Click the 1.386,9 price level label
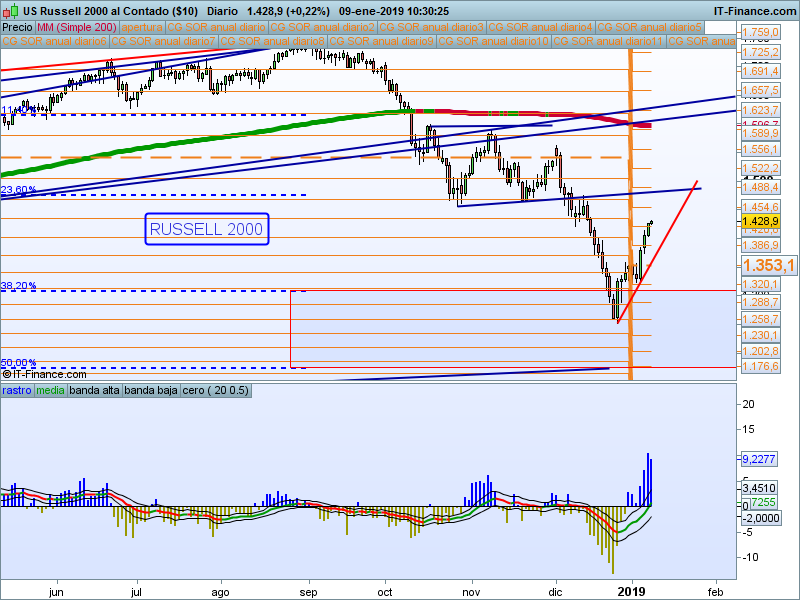 (760, 245)
